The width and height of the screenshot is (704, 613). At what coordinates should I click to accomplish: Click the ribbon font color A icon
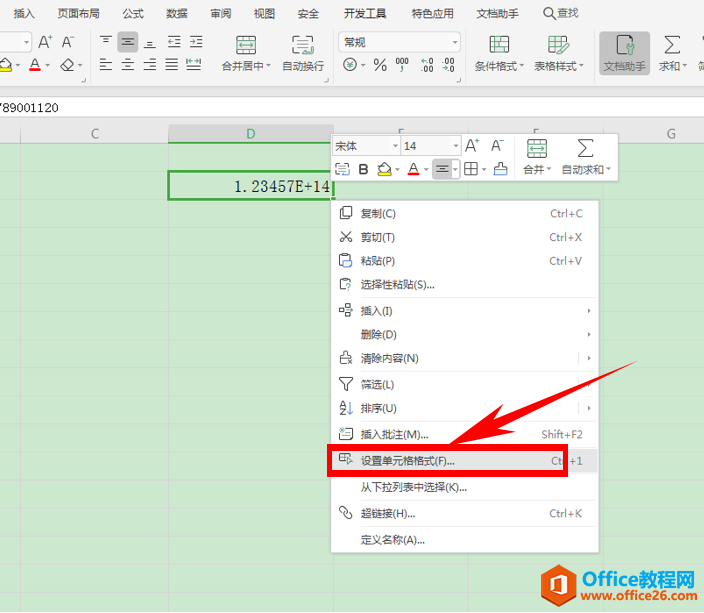[x=35, y=66]
